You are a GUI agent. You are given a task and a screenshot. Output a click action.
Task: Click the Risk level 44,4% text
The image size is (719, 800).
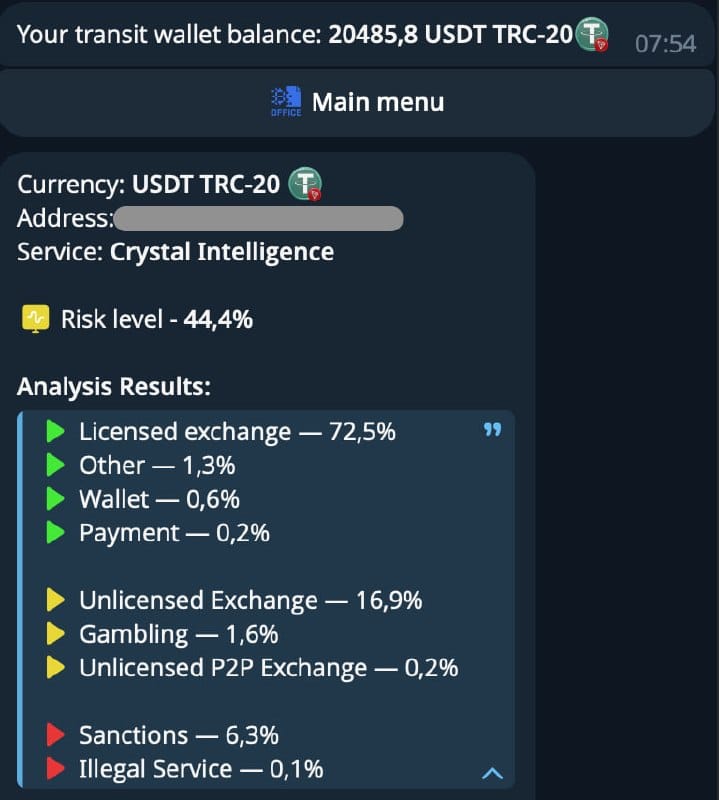[157, 319]
